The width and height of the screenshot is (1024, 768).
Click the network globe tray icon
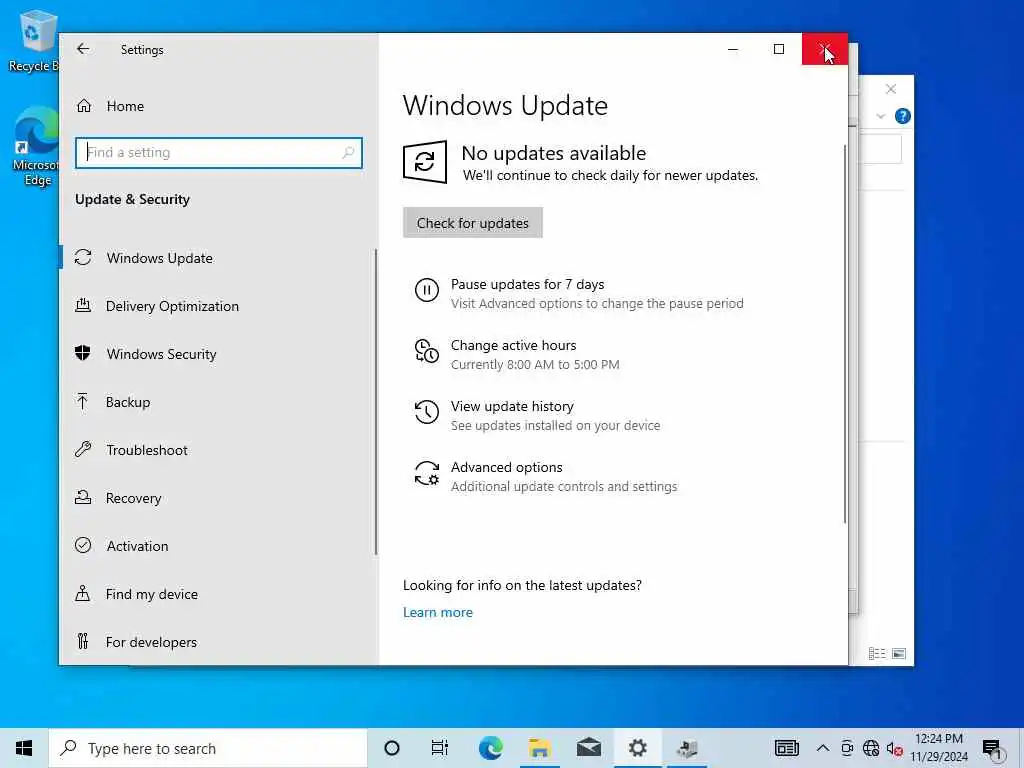(871, 748)
